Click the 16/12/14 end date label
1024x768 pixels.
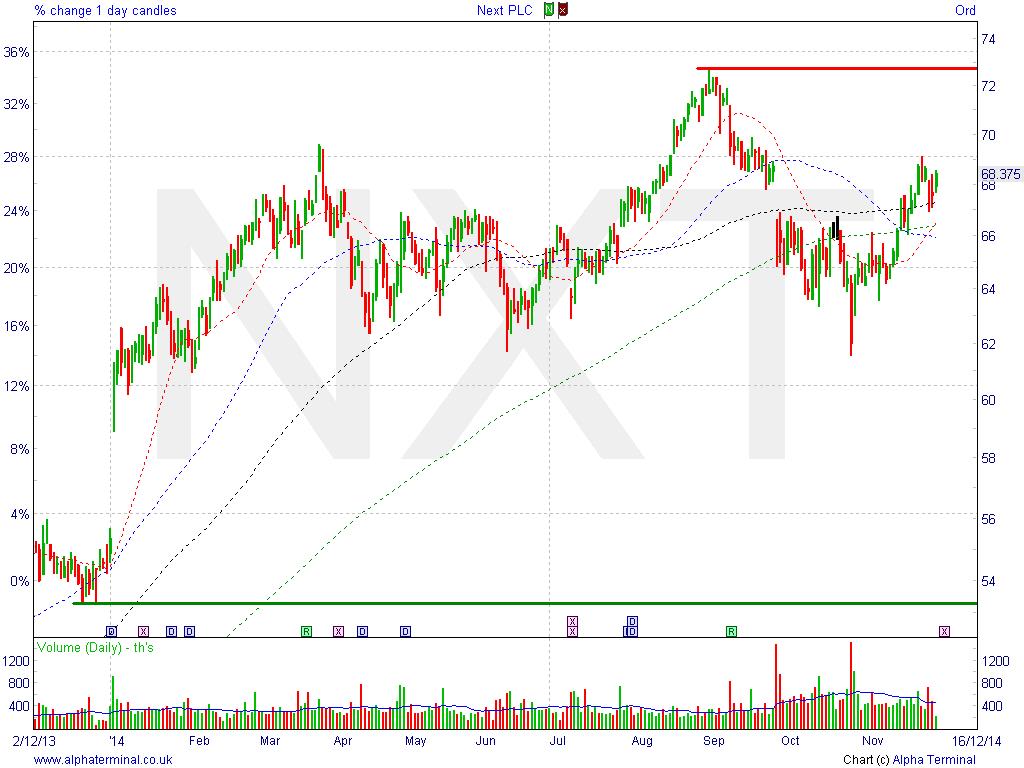pyautogui.click(x=976, y=741)
